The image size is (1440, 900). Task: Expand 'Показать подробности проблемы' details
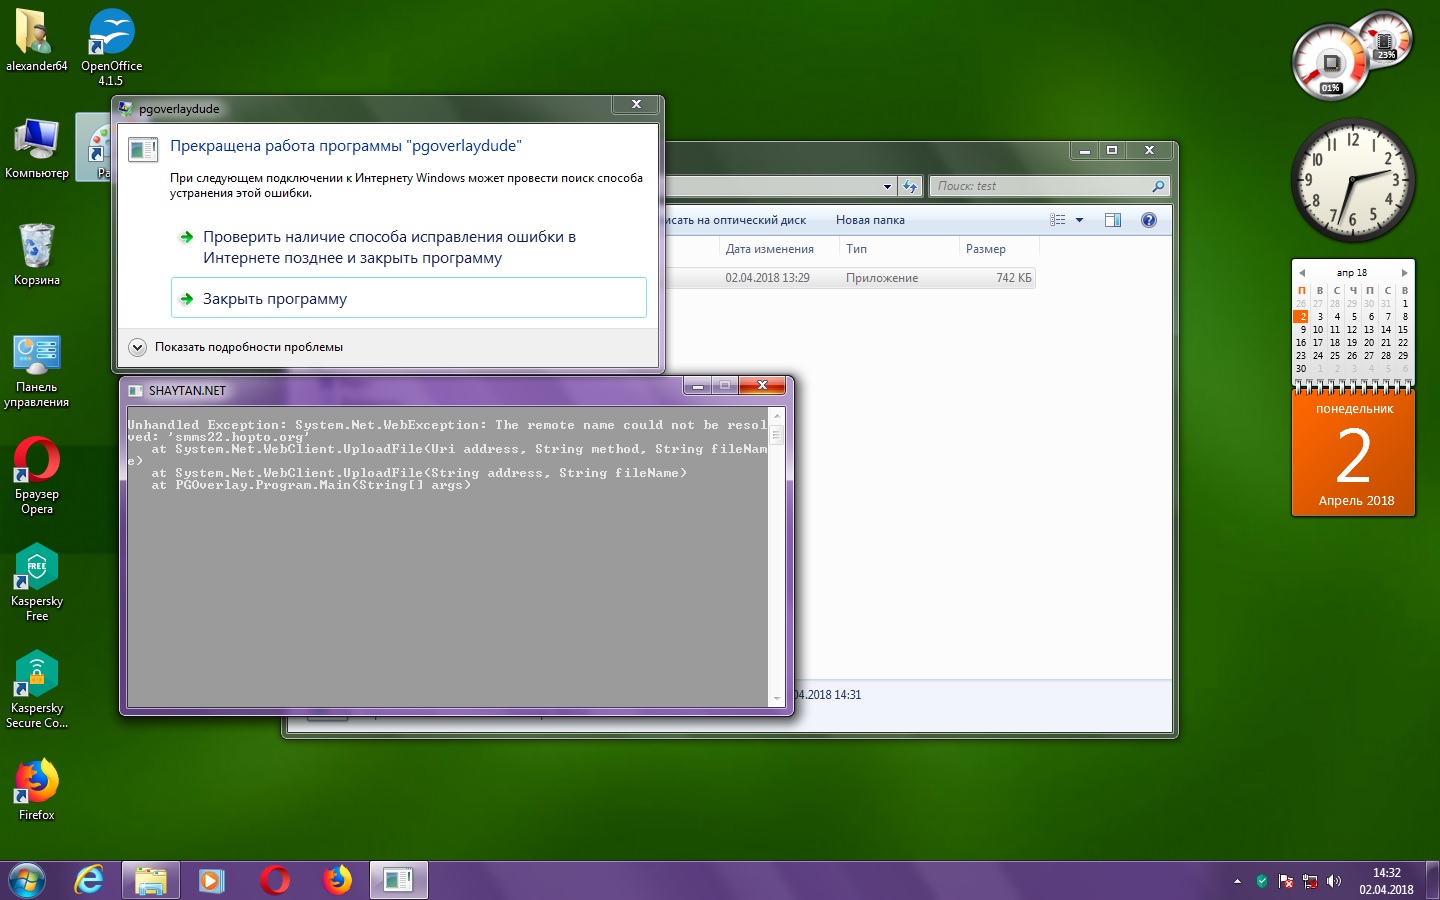point(138,347)
